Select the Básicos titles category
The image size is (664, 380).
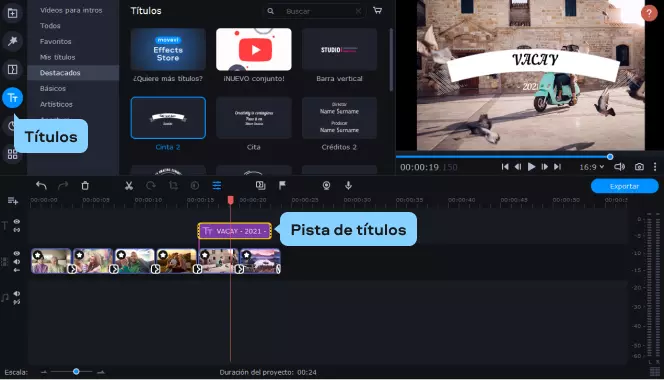[53, 89]
